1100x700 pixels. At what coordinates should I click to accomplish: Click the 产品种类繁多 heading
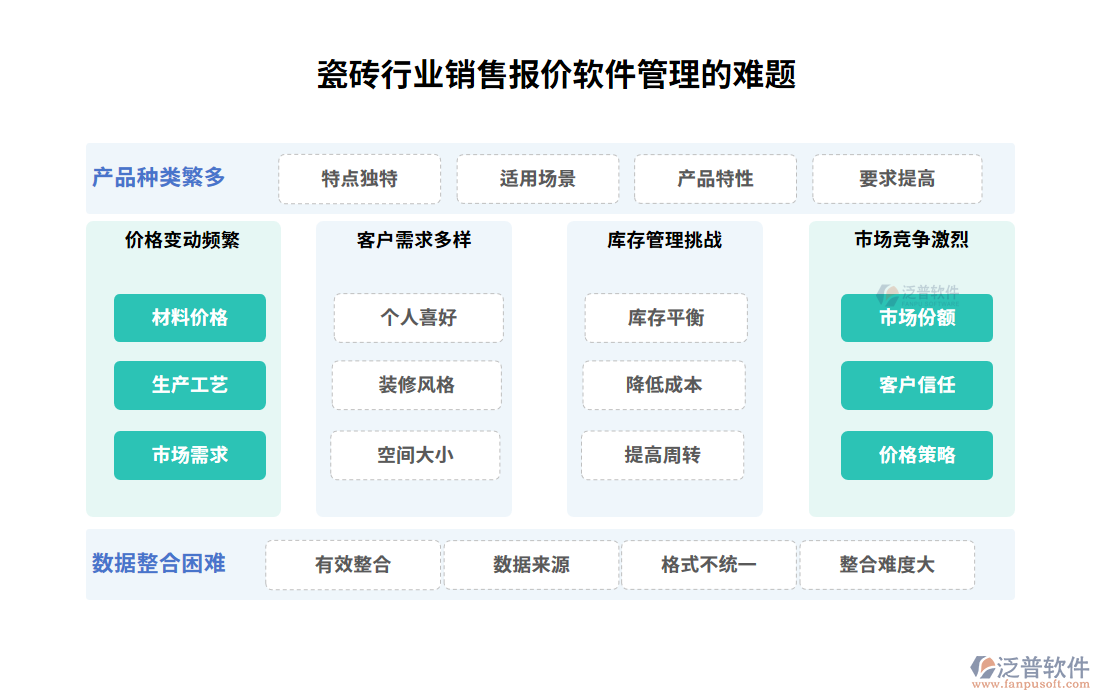click(159, 178)
